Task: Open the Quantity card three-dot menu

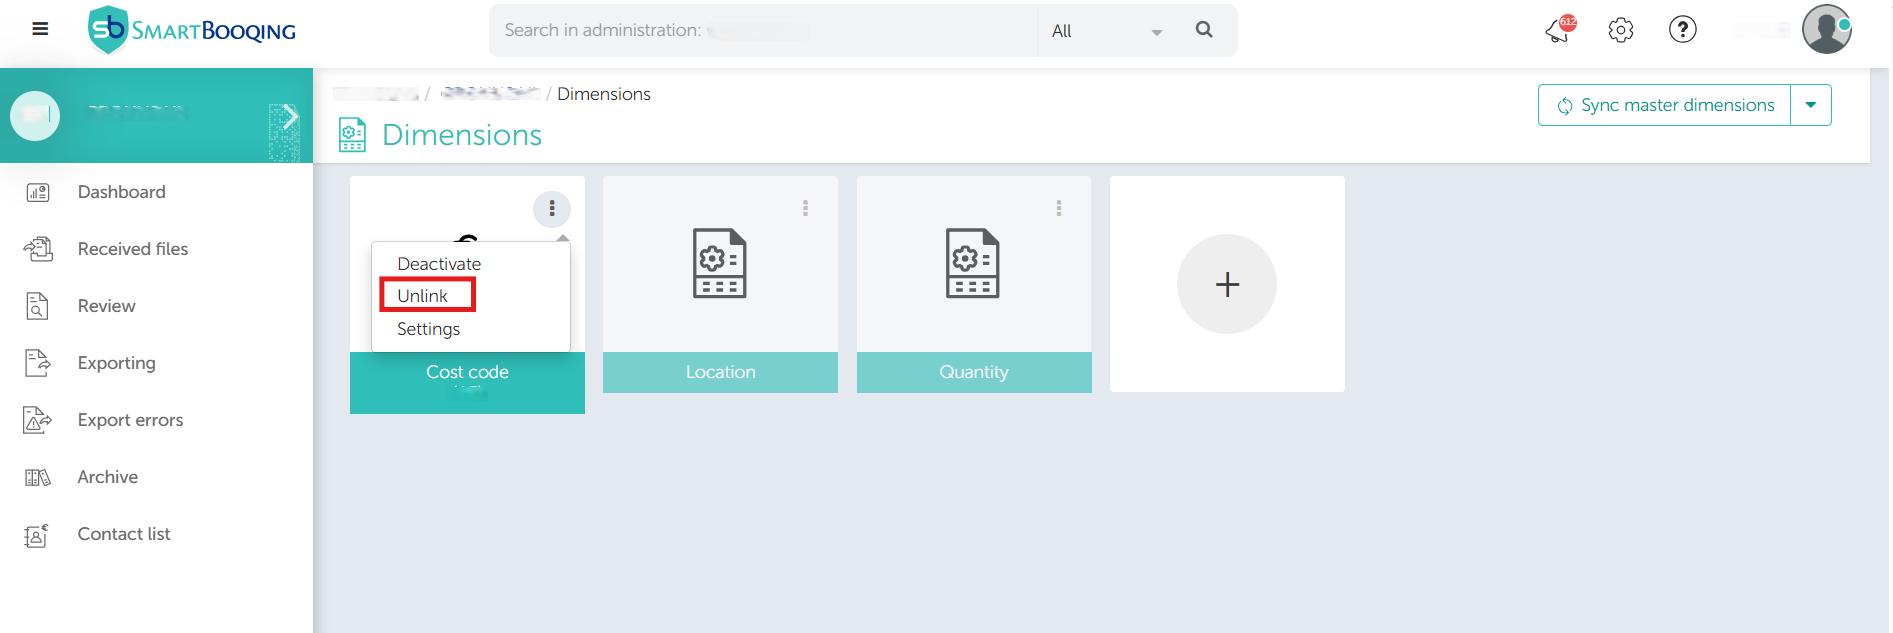Action: (1058, 208)
